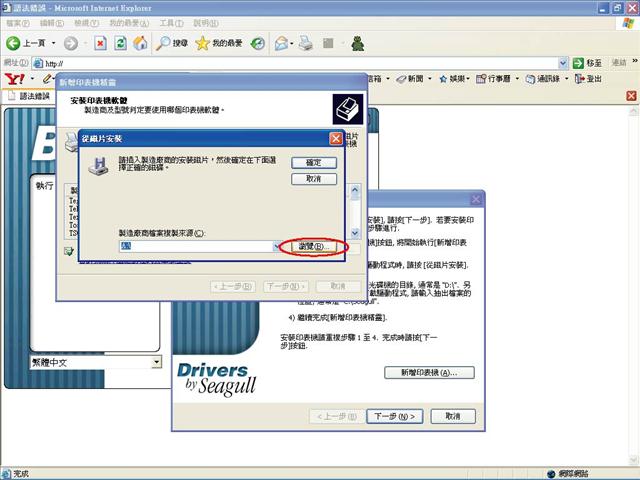Go to the Home page icon
640x480 pixels.
140,43
